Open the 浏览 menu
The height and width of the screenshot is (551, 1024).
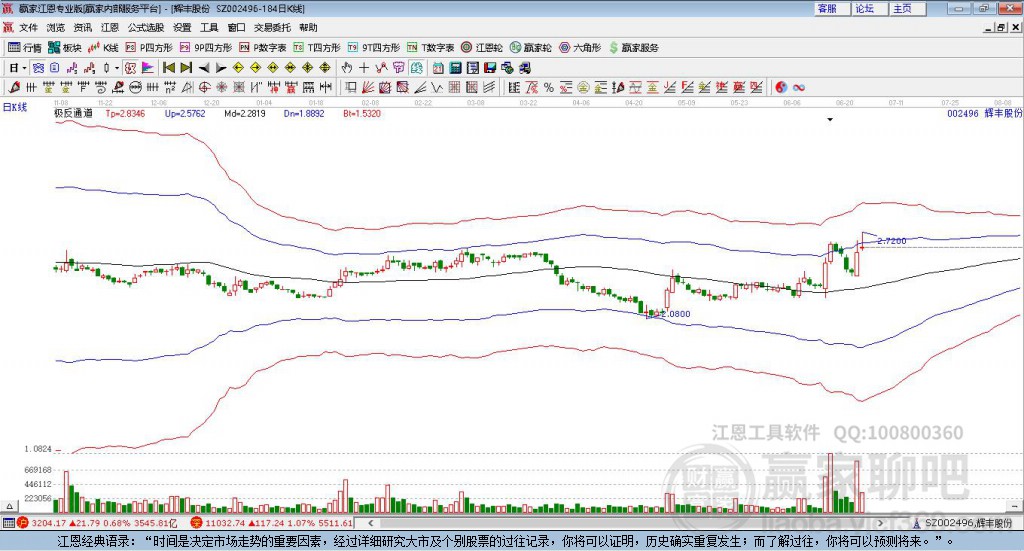(56, 27)
